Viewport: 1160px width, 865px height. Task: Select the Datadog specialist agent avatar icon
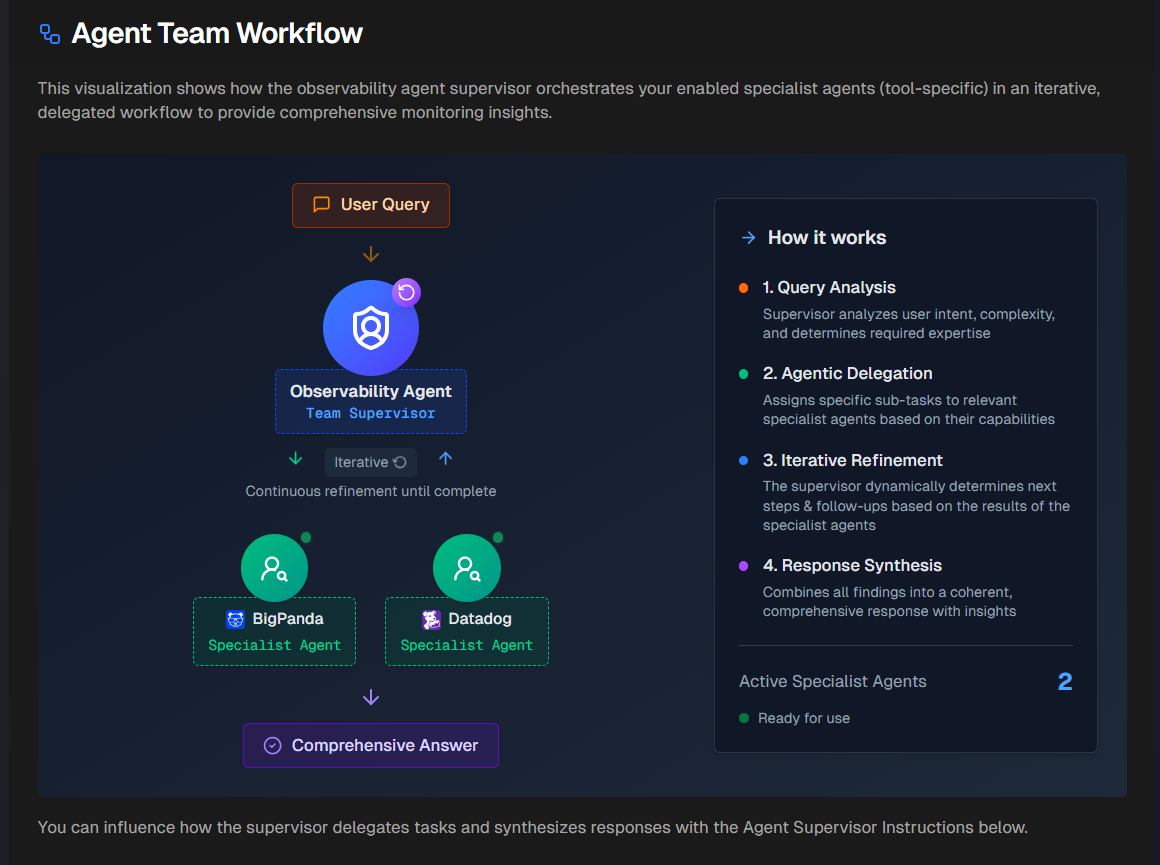(467, 567)
